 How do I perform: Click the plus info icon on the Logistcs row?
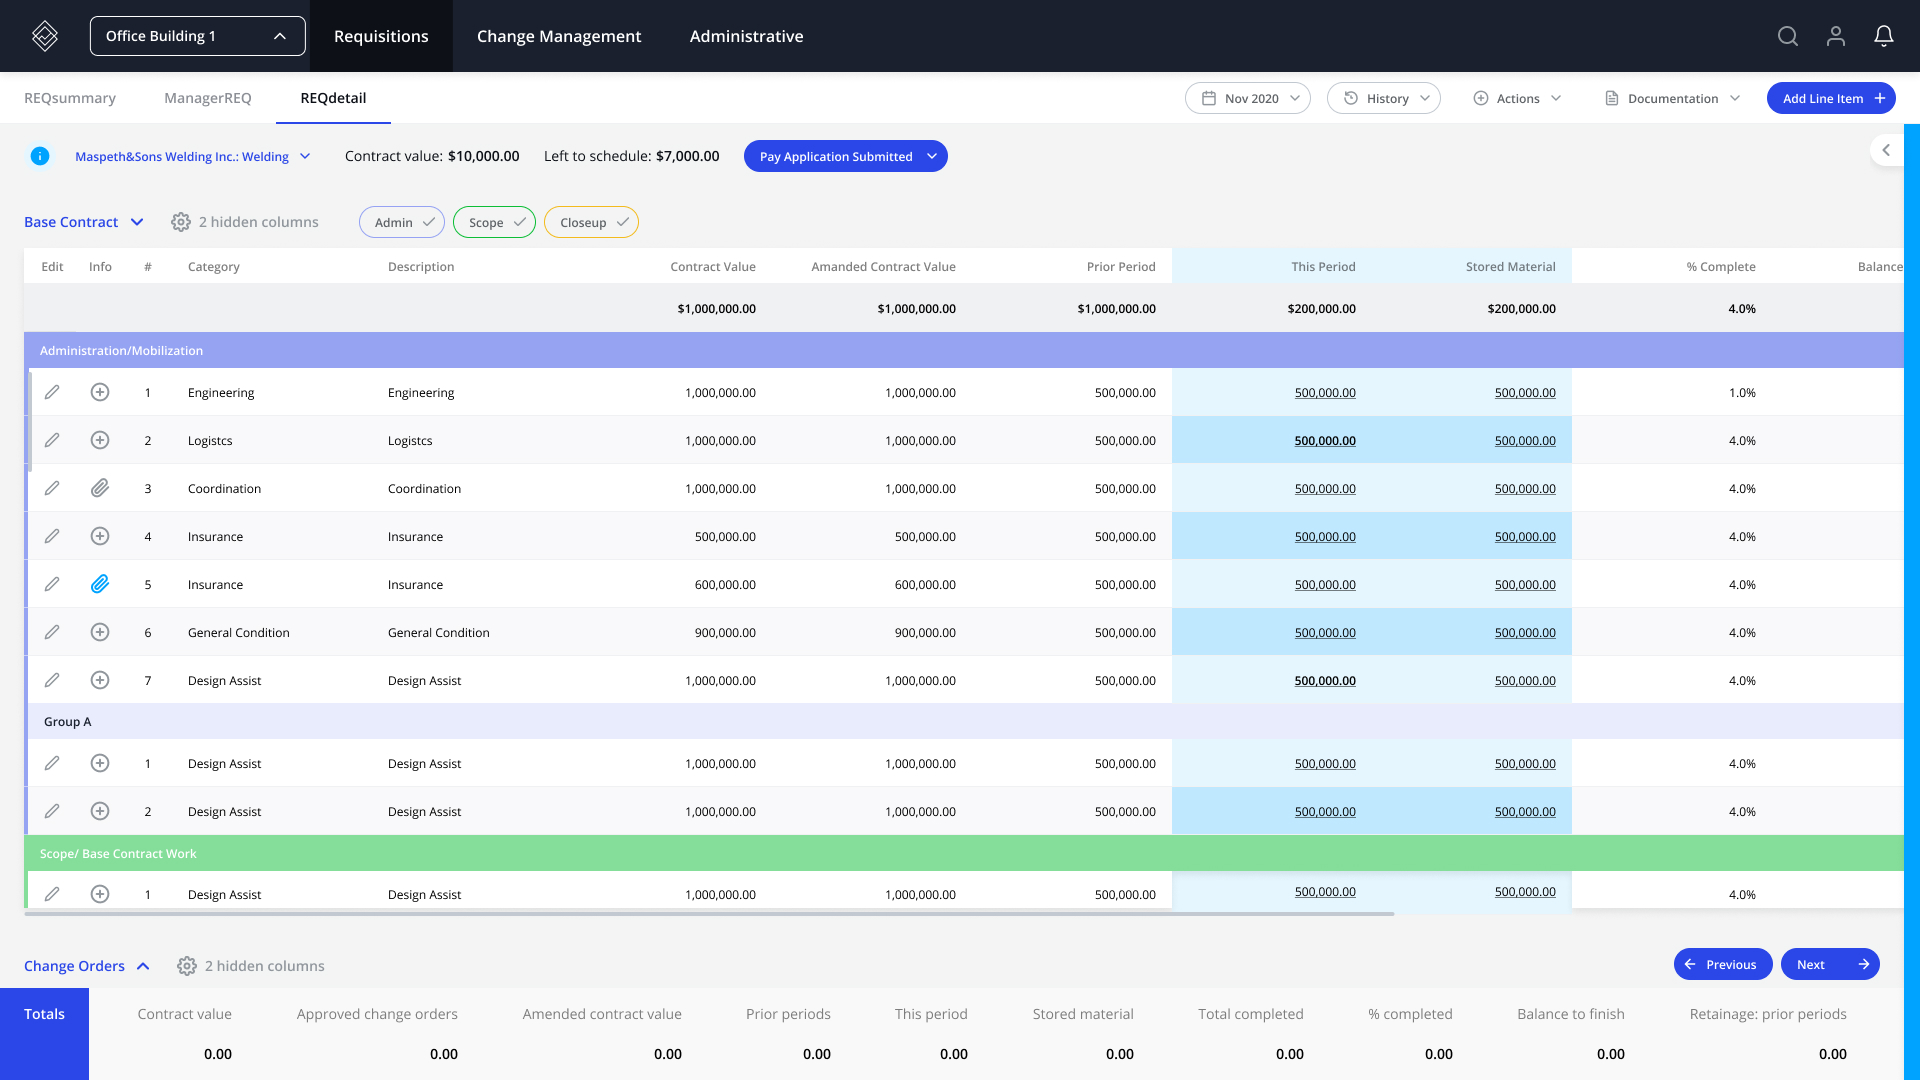[x=99, y=440]
